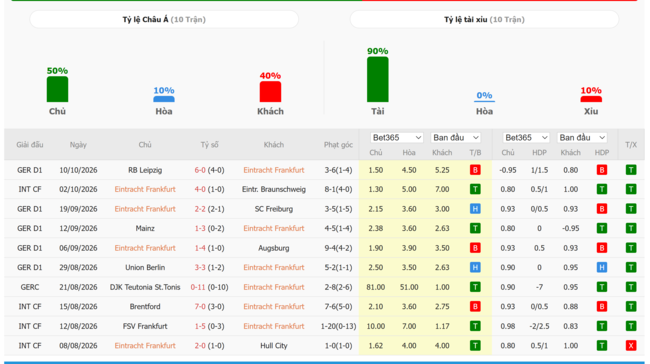Click the T/B badge in Augsburg row
The width and height of the screenshot is (650, 364).
point(475,248)
